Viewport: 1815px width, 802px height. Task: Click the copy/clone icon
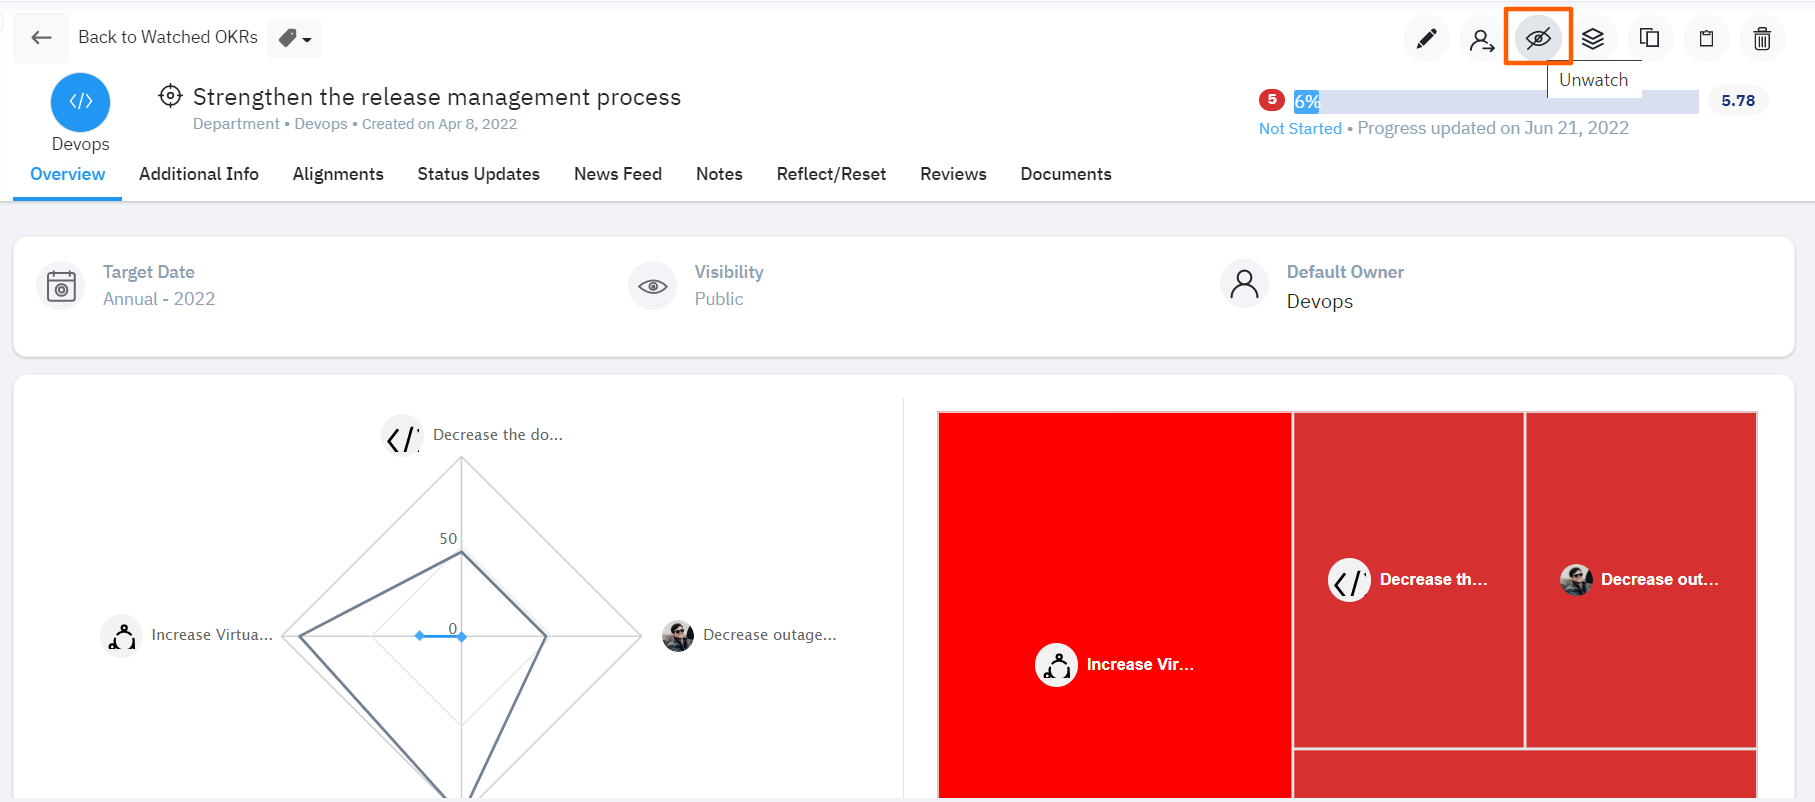[x=1650, y=39]
